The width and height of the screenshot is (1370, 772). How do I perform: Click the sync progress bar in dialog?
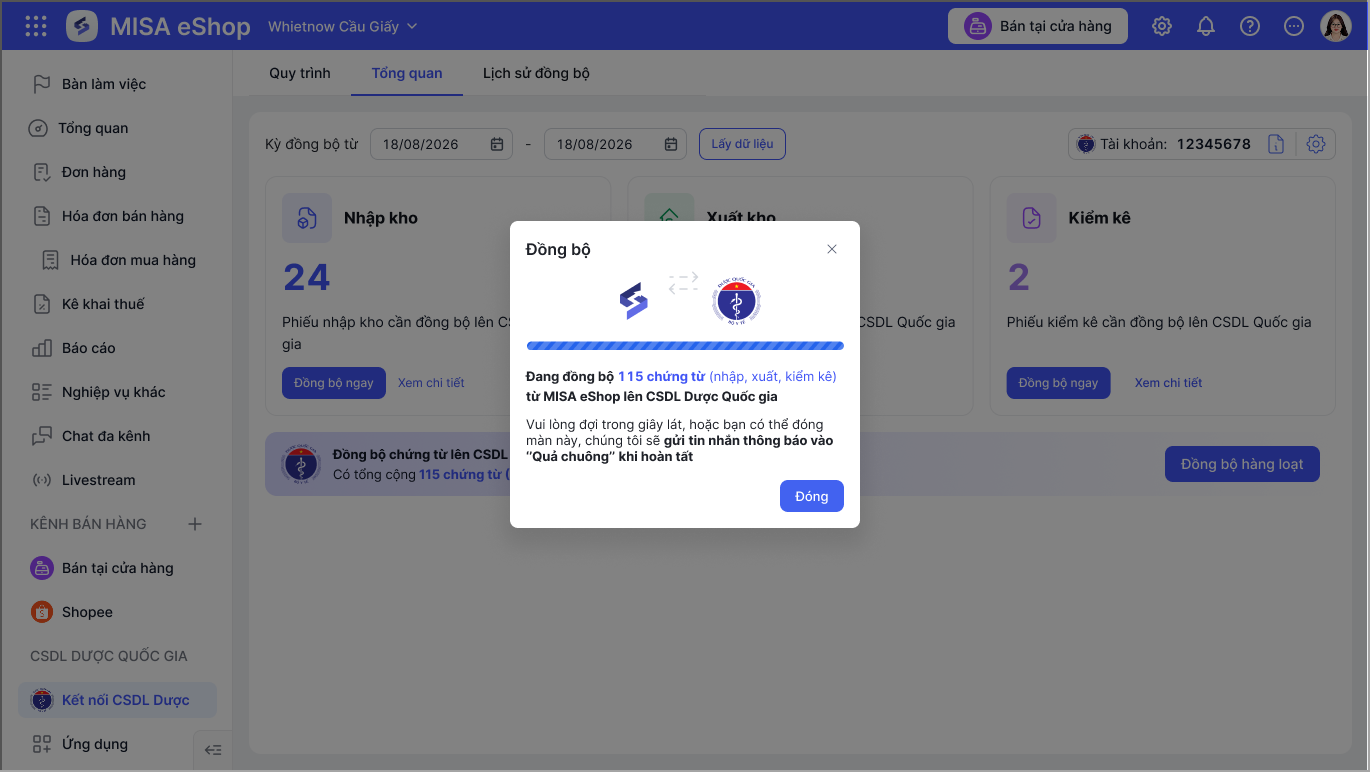point(685,346)
